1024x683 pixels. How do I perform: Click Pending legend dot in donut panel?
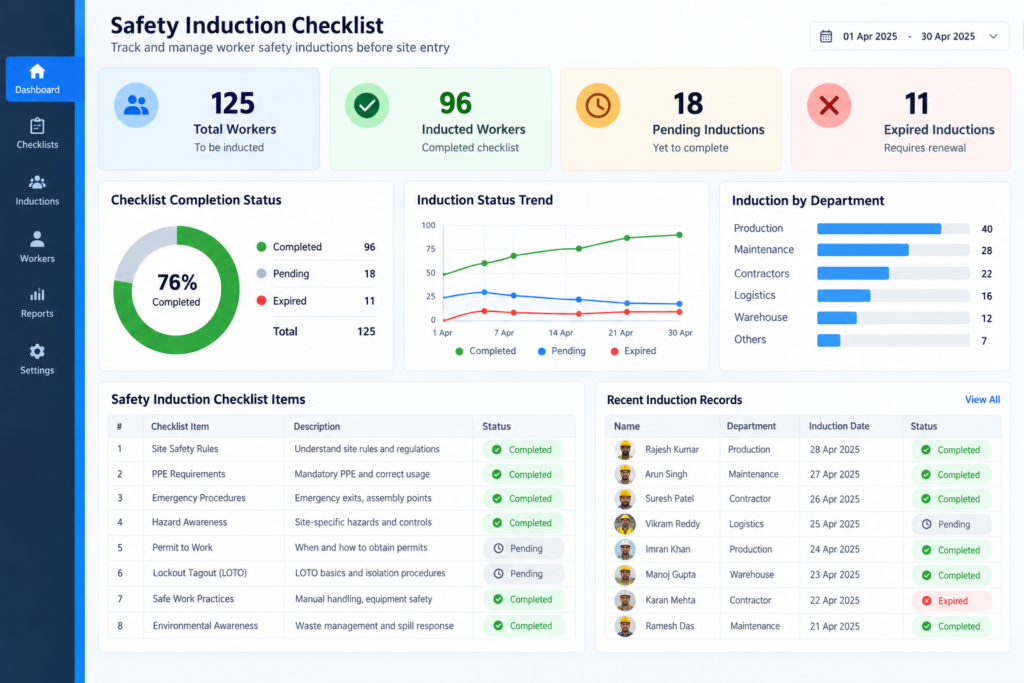[x=261, y=274]
